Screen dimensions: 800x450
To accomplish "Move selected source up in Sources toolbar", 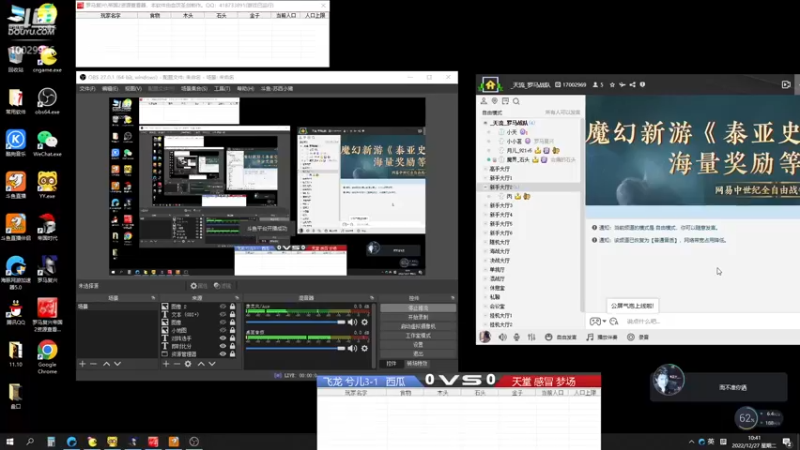I will pos(201,364).
